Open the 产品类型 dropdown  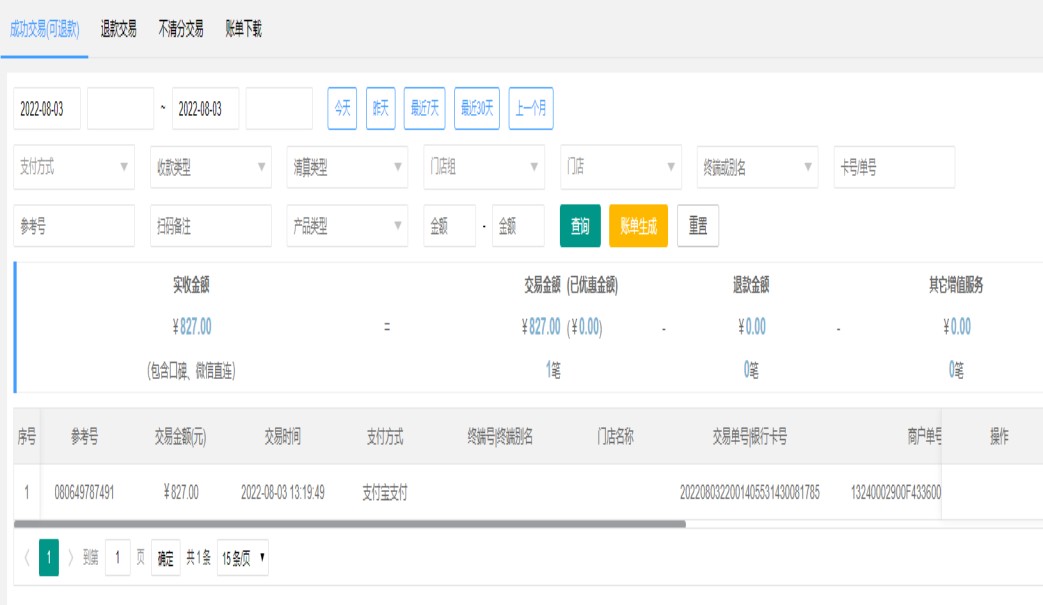pos(348,226)
